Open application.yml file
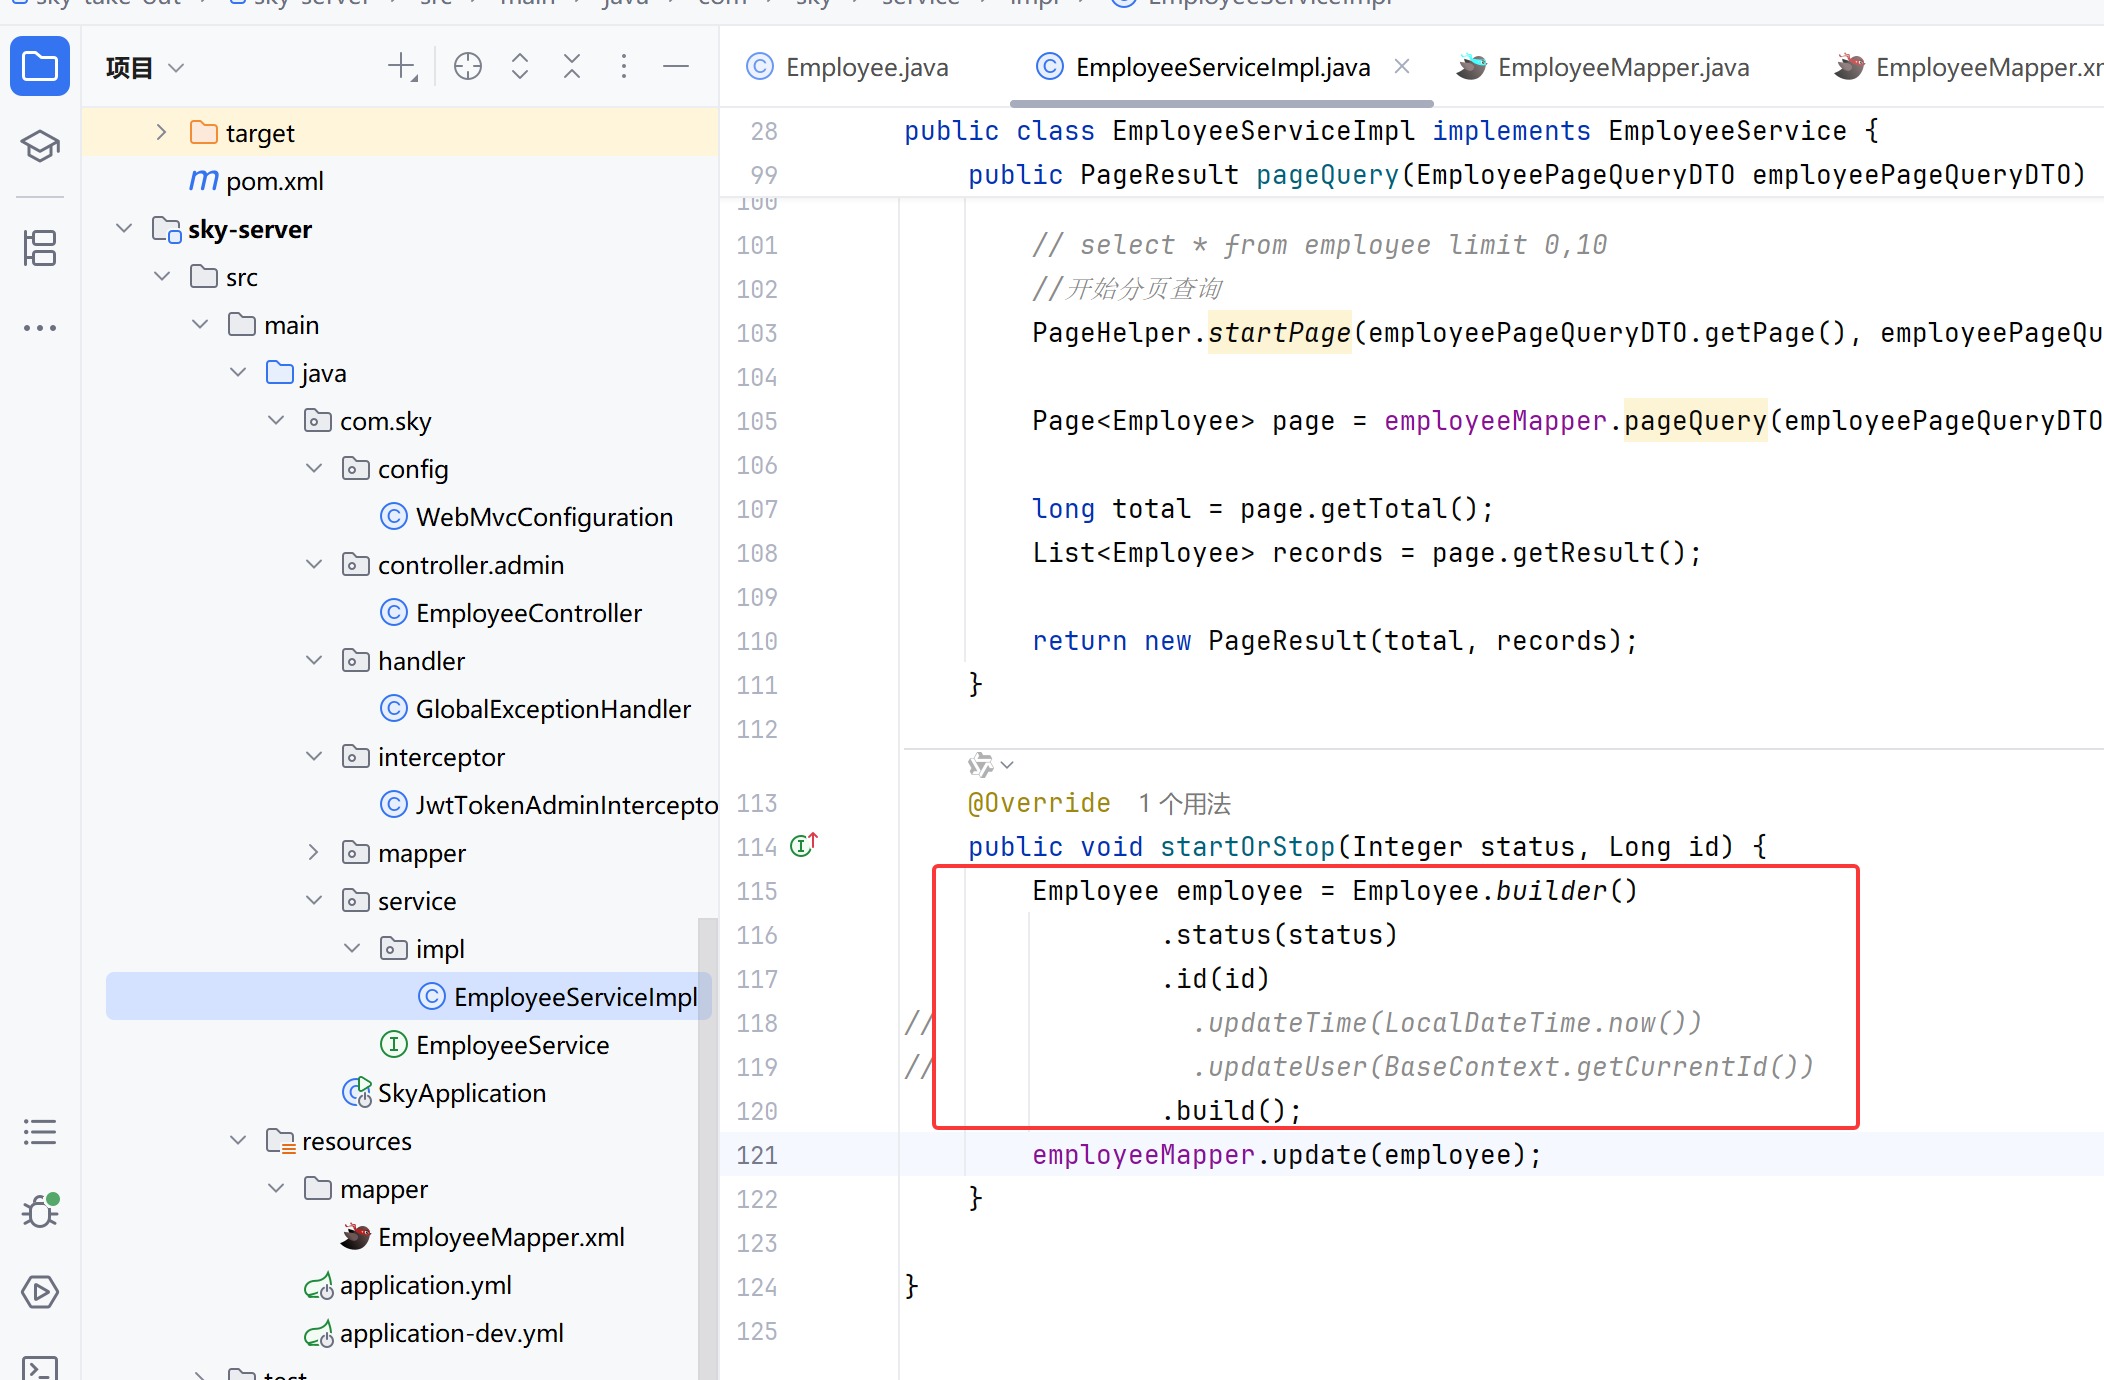Screen dimensions: 2104x1380 [408, 1285]
